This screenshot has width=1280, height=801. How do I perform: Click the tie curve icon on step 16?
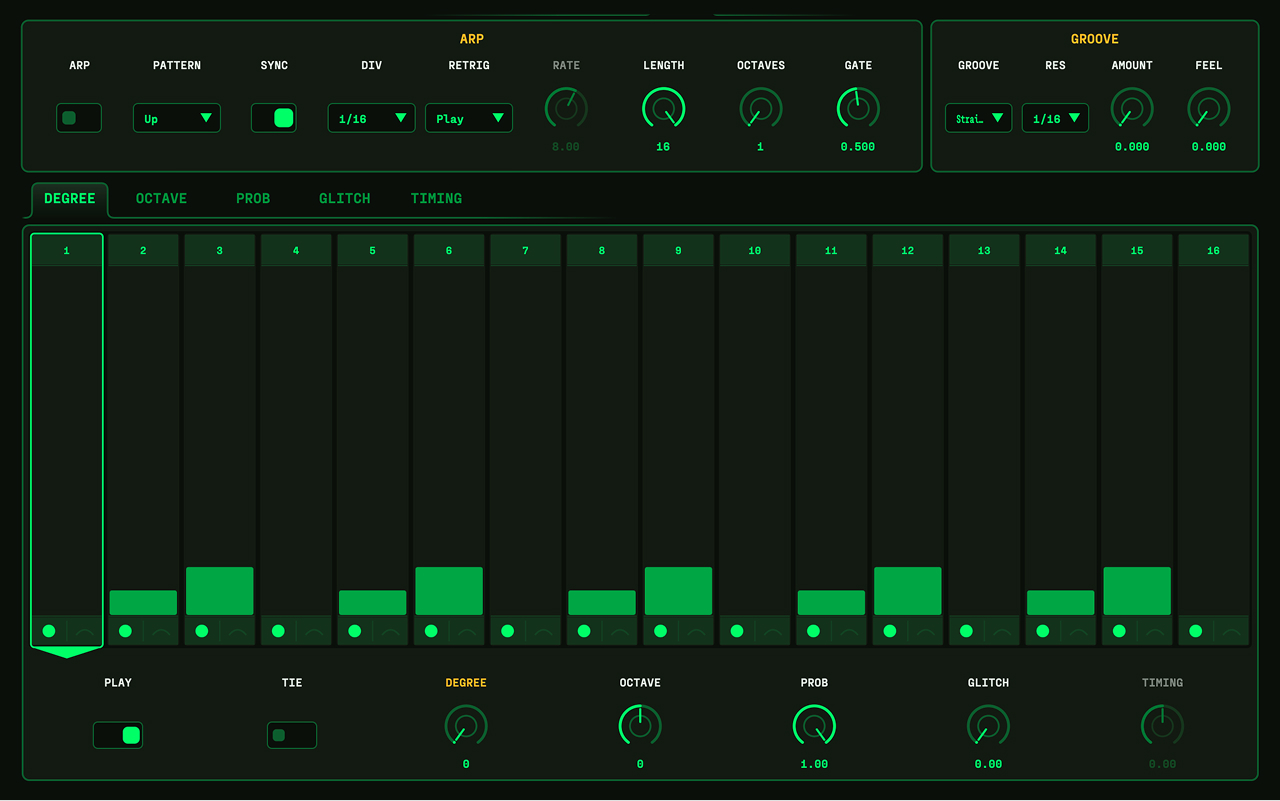point(1232,631)
